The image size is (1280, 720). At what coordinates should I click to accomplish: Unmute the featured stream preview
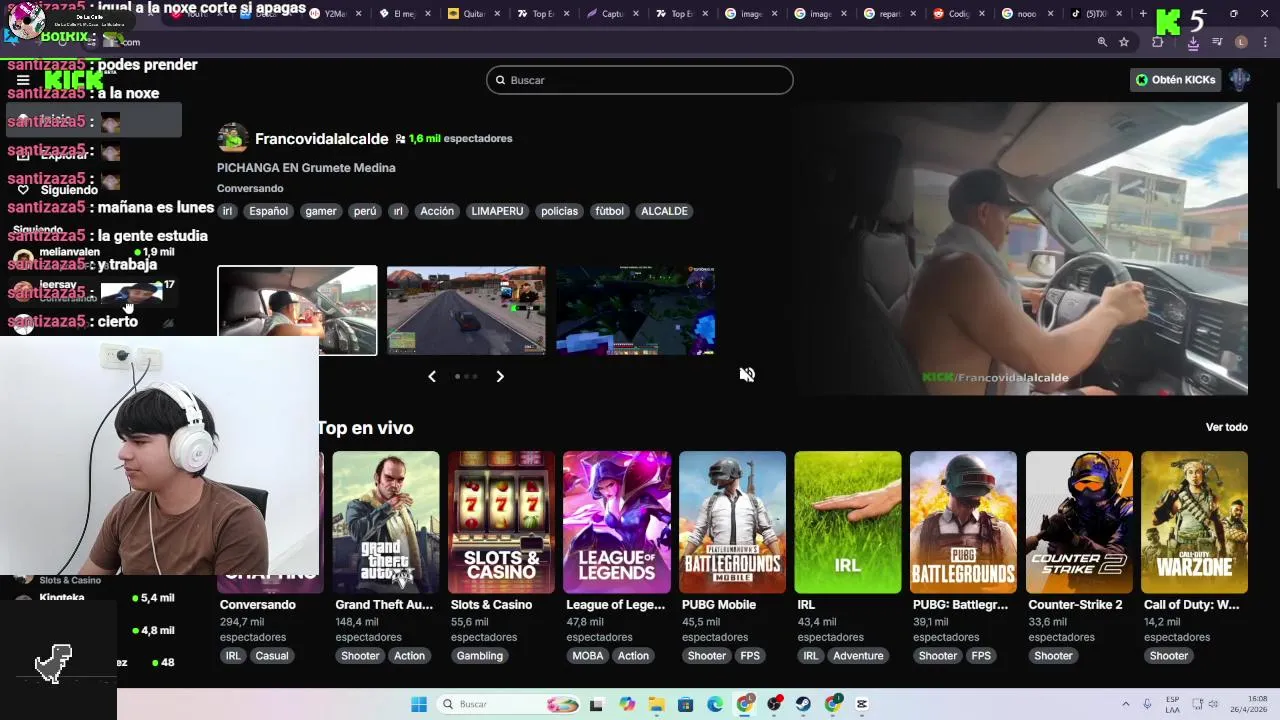coord(747,375)
